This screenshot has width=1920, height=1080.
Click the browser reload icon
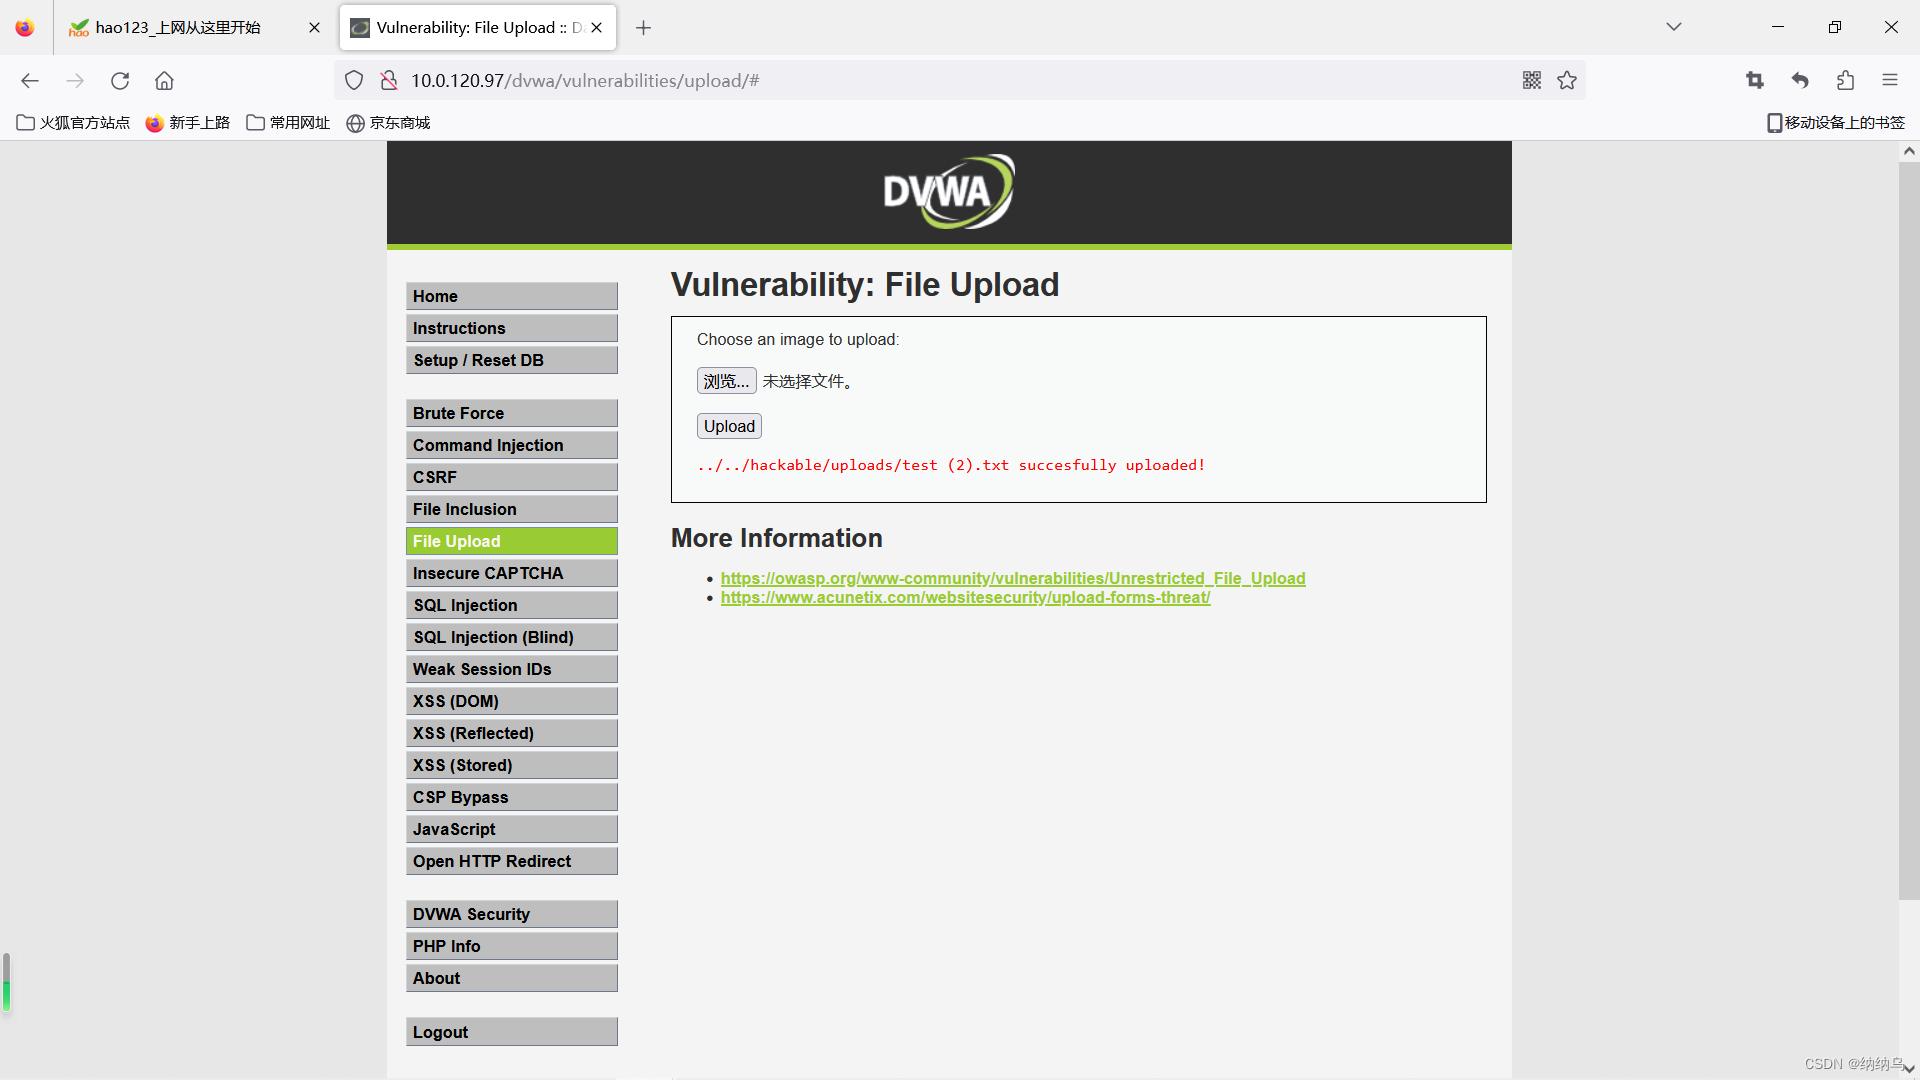pos(120,81)
